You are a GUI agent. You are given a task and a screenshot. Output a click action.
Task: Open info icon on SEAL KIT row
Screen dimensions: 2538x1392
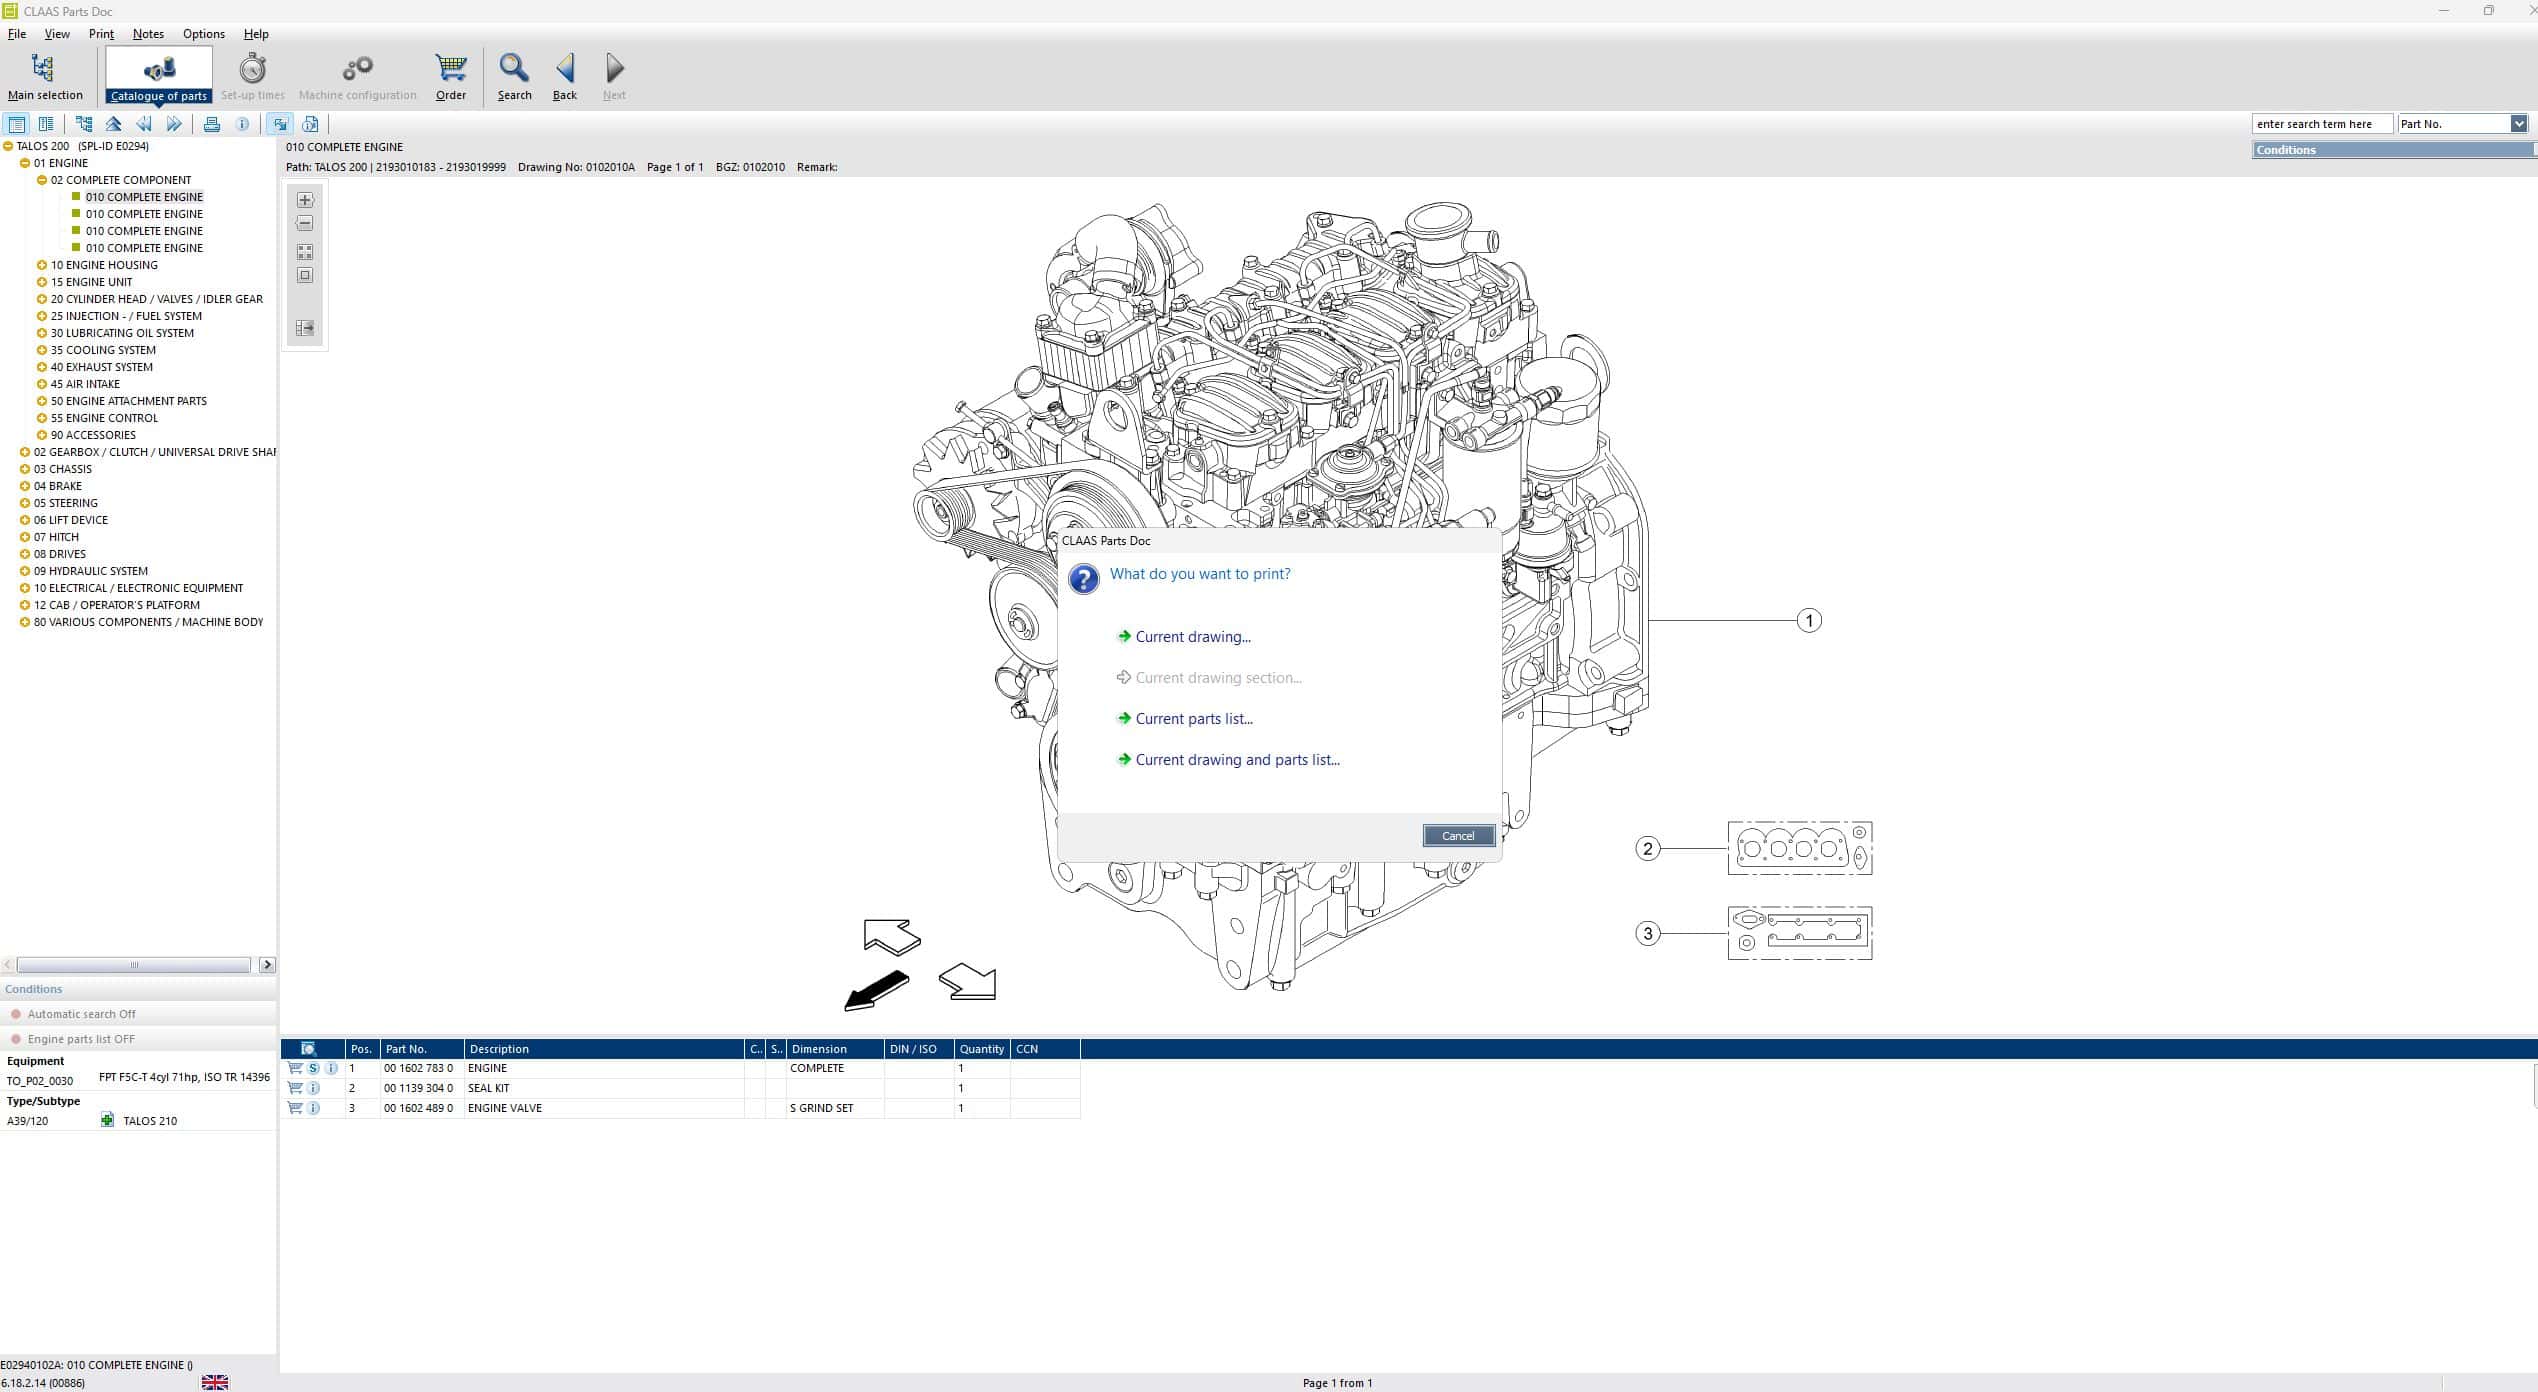pyautogui.click(x=313, y=1088)
